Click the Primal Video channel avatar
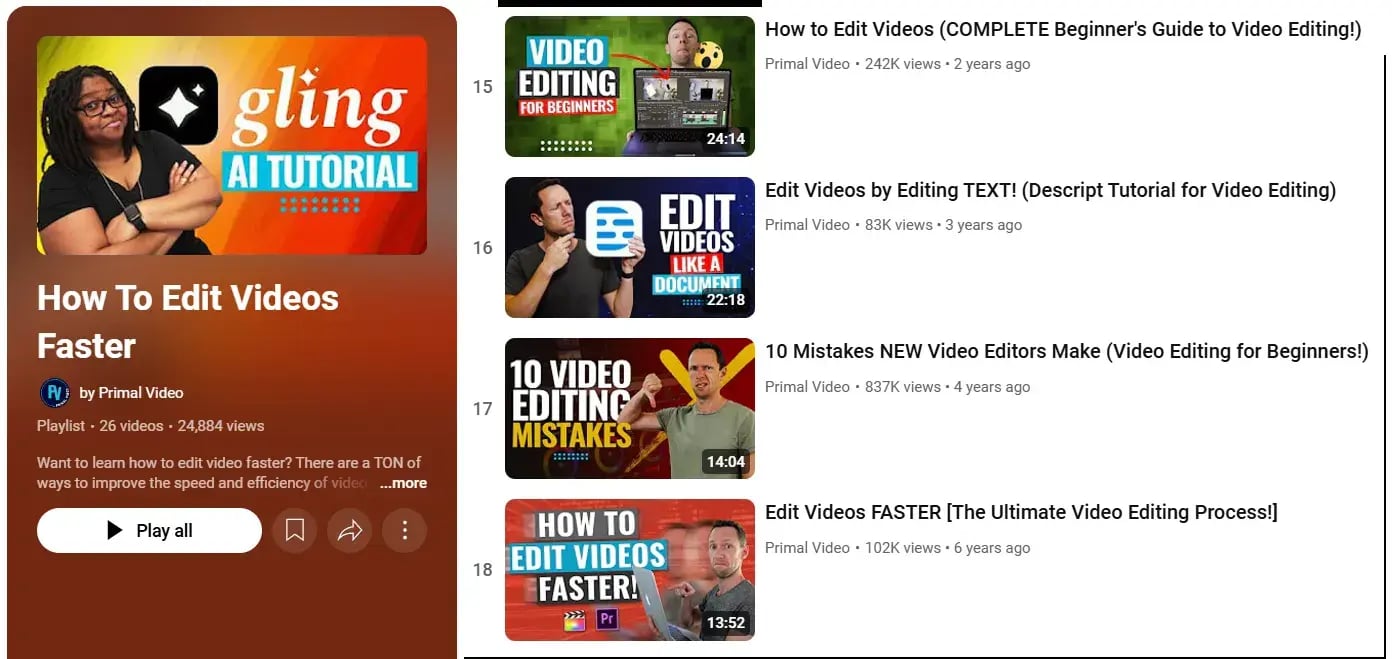Image resolution: width=1392 pixels, height=659 pixels. pyautogui.click(x=54, y=393)
